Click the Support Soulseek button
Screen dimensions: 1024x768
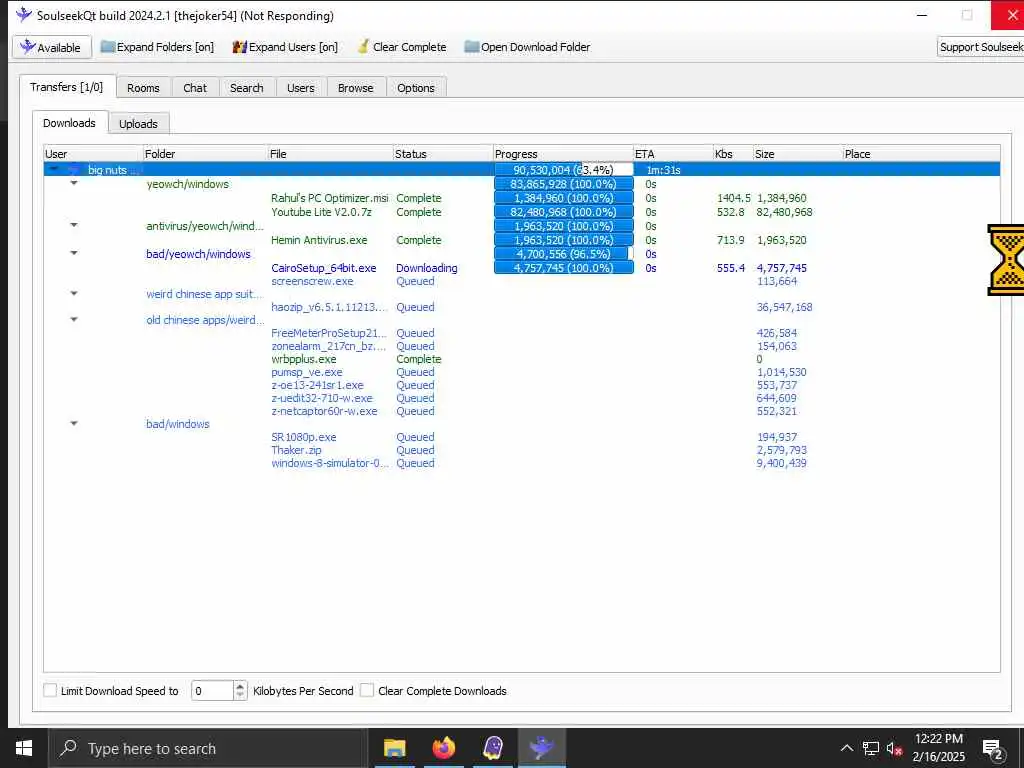(x=980, y=47)
